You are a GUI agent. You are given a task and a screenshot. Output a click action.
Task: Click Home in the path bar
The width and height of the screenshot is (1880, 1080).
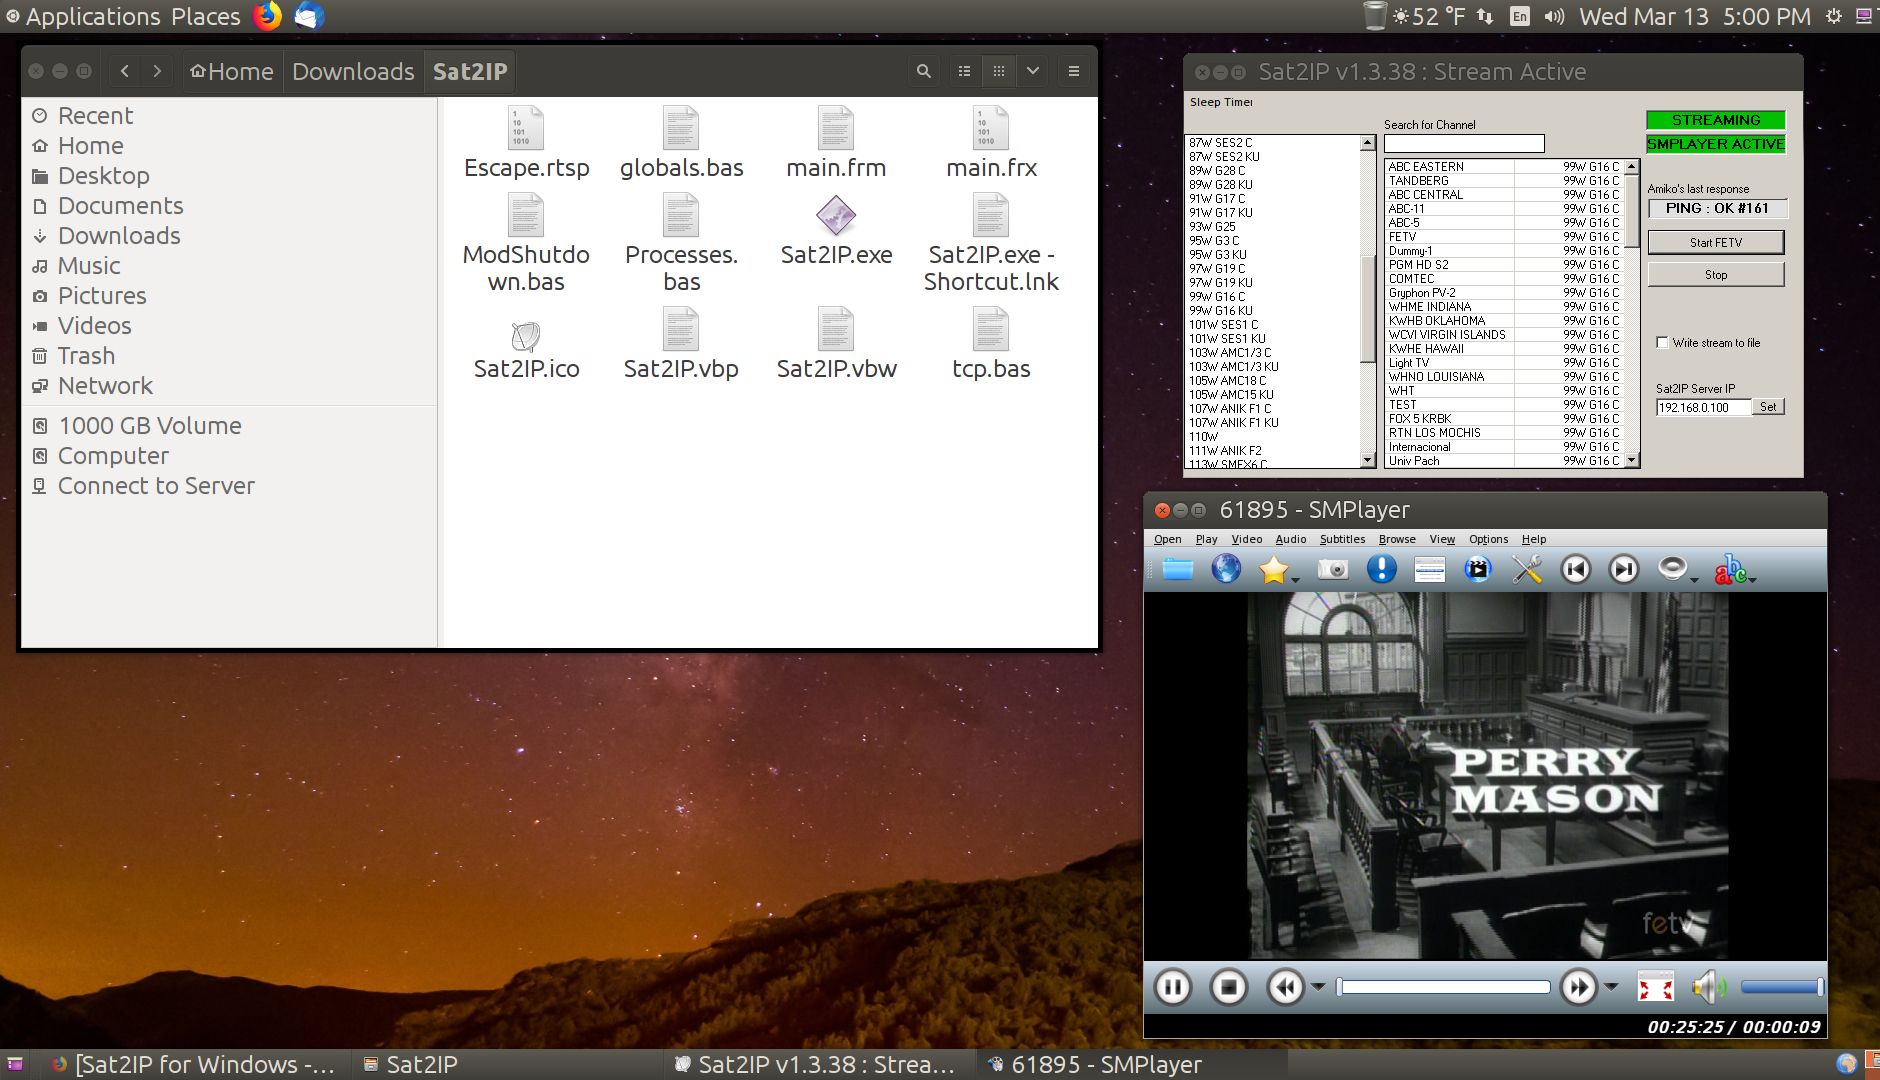(232, 71)
